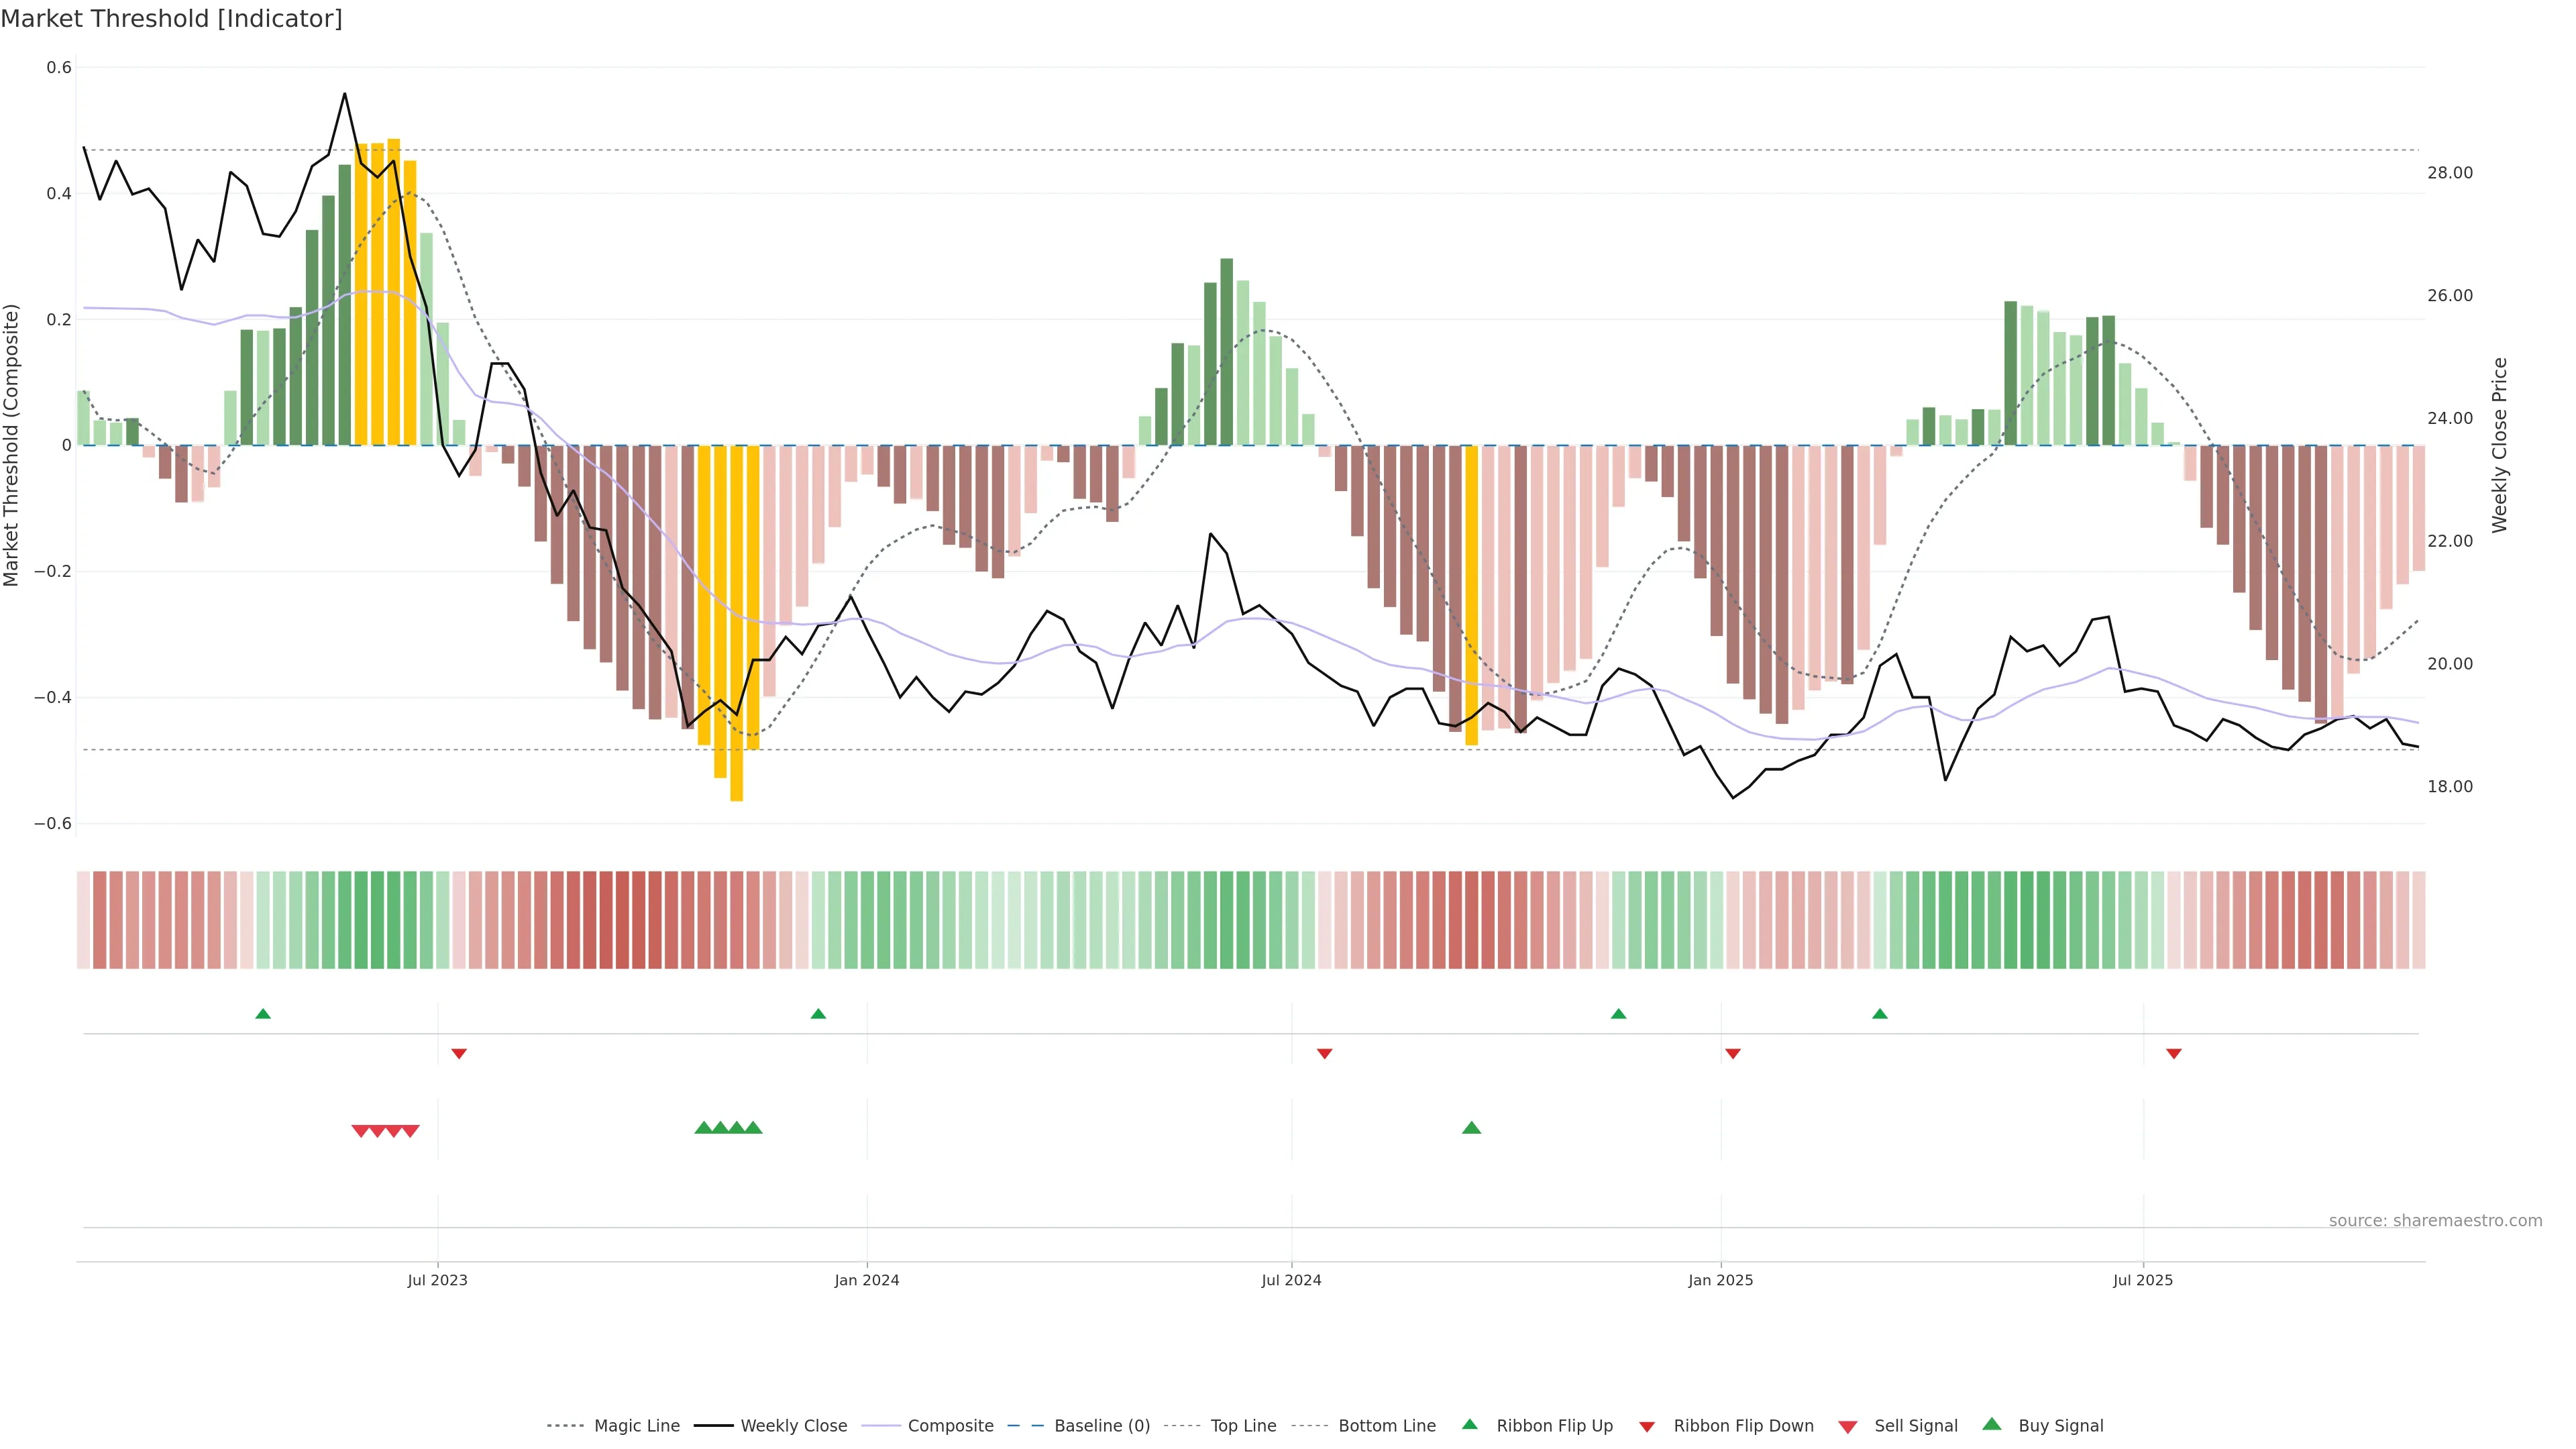Click the Jul 2025 x-axis label
Screen dimensions: 2576x1449
2143,1280
